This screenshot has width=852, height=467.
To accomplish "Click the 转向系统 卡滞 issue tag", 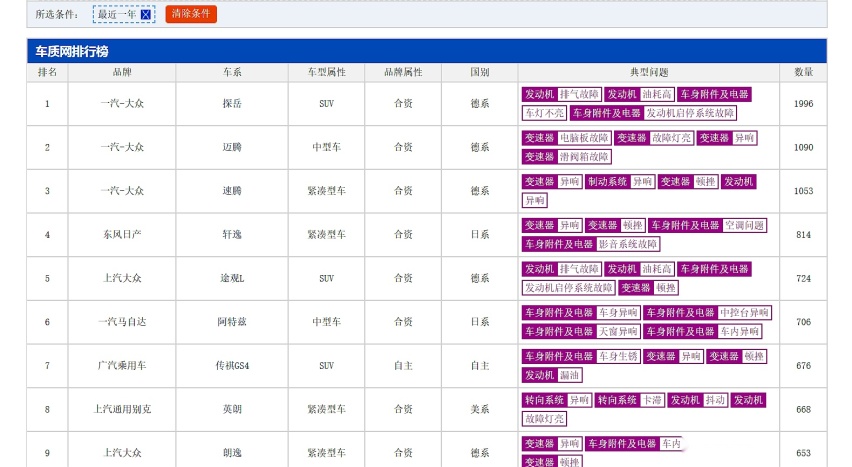I will (629, 401).
